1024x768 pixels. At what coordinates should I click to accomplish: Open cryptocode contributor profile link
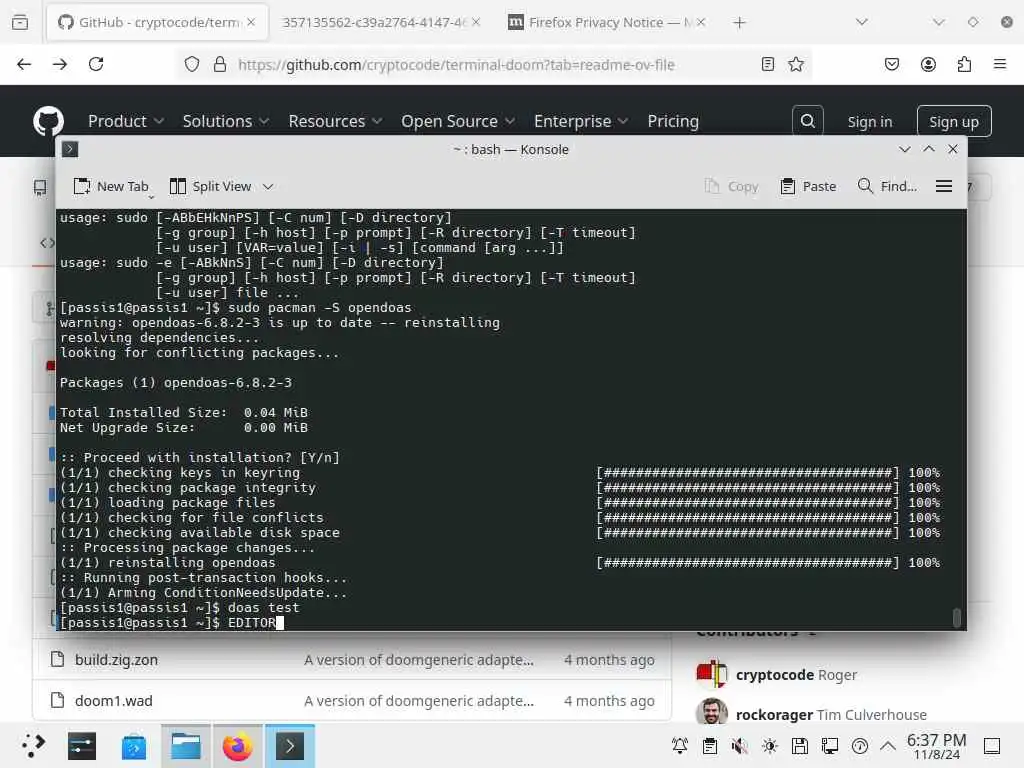(x=775, y=675)
